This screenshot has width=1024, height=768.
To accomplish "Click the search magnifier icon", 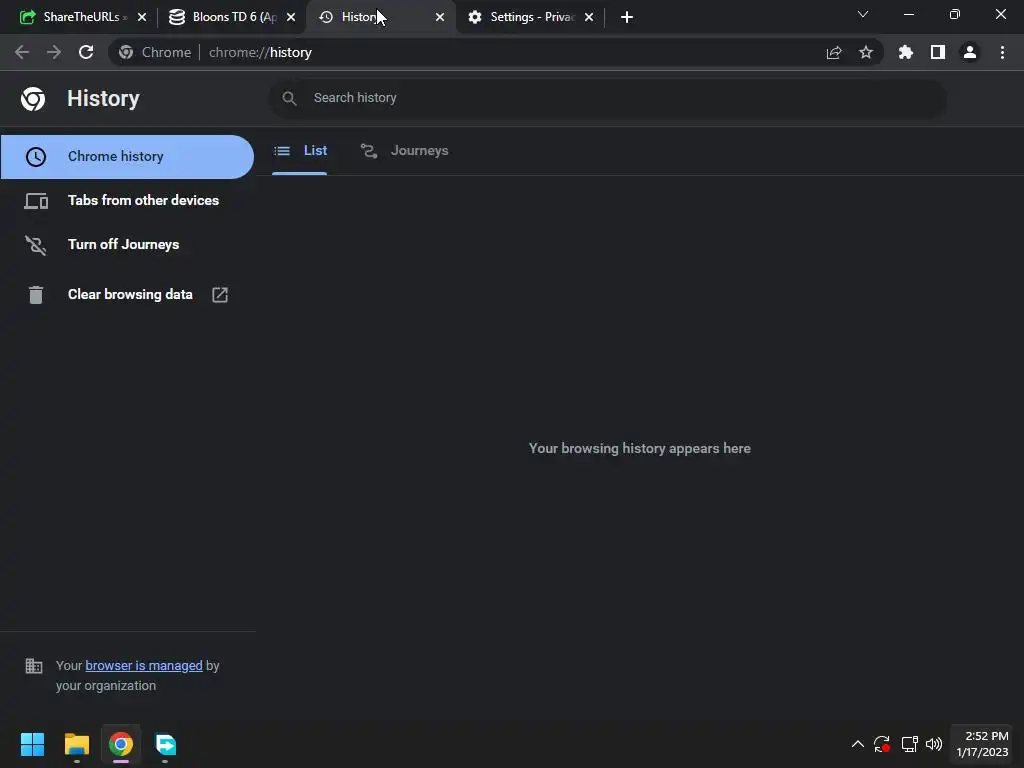I will 289,98.
